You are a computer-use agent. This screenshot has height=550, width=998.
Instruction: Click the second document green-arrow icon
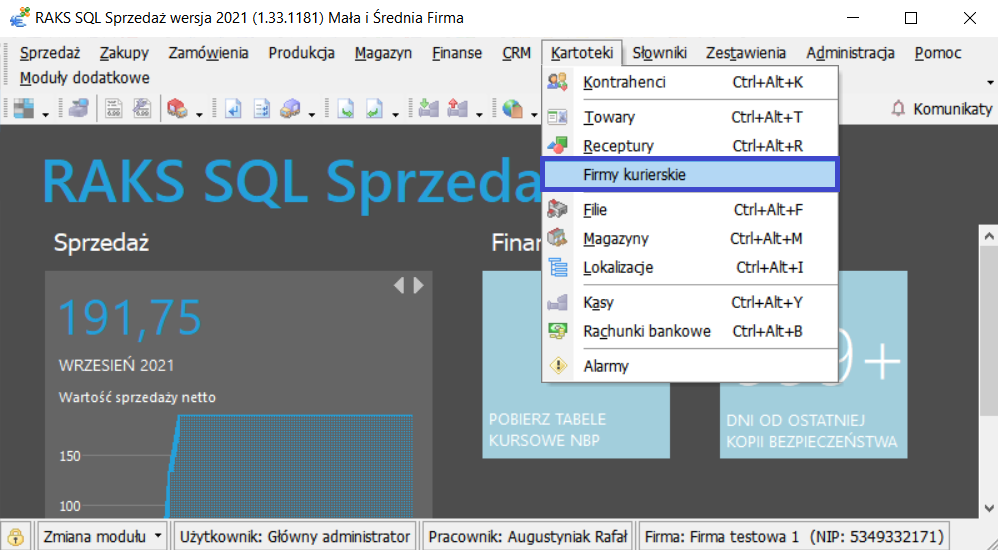tap(374, 109)
